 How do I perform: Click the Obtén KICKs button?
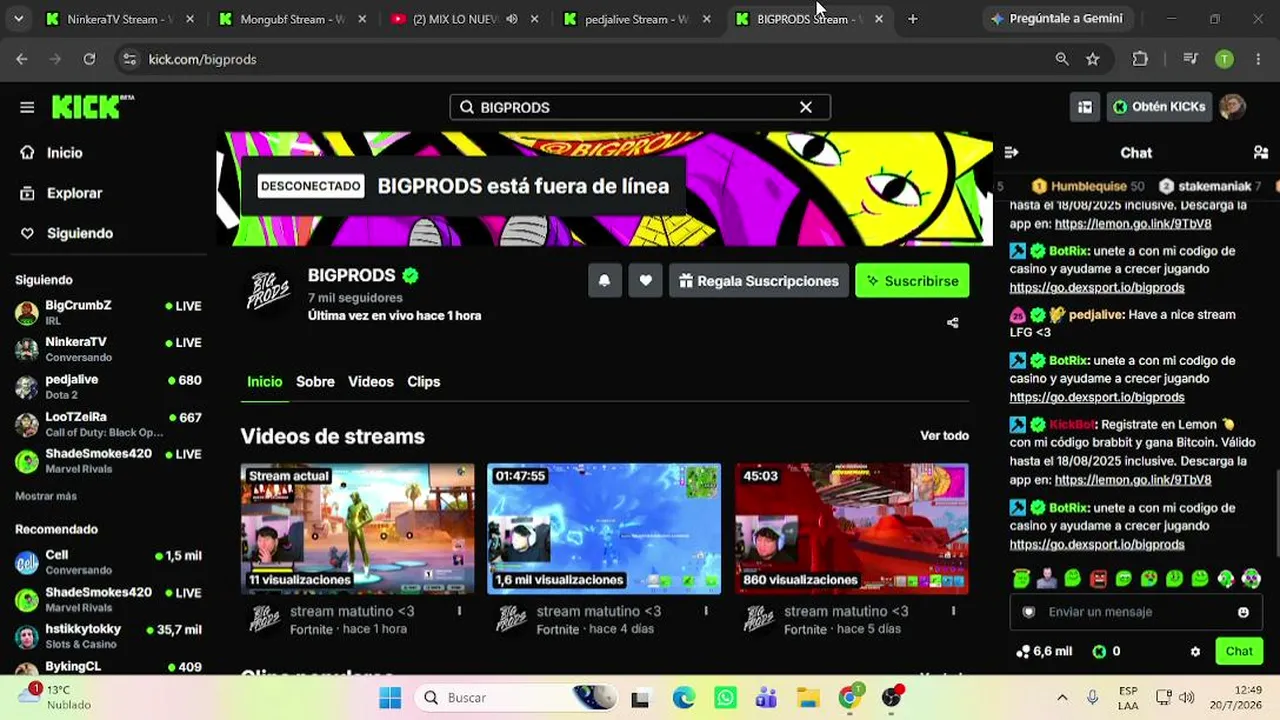(1159, 107)
